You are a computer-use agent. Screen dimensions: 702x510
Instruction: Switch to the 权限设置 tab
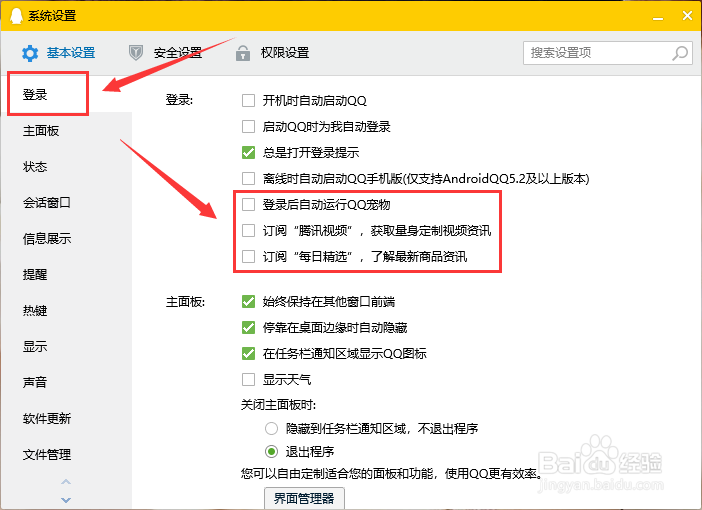coord(273,53)
